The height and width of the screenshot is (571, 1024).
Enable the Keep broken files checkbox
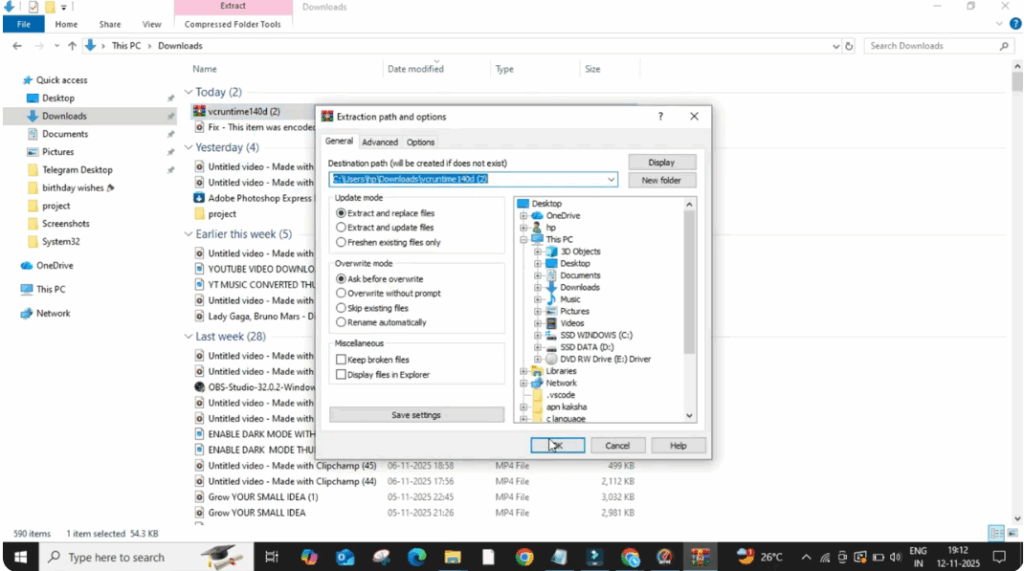[341, 360]
